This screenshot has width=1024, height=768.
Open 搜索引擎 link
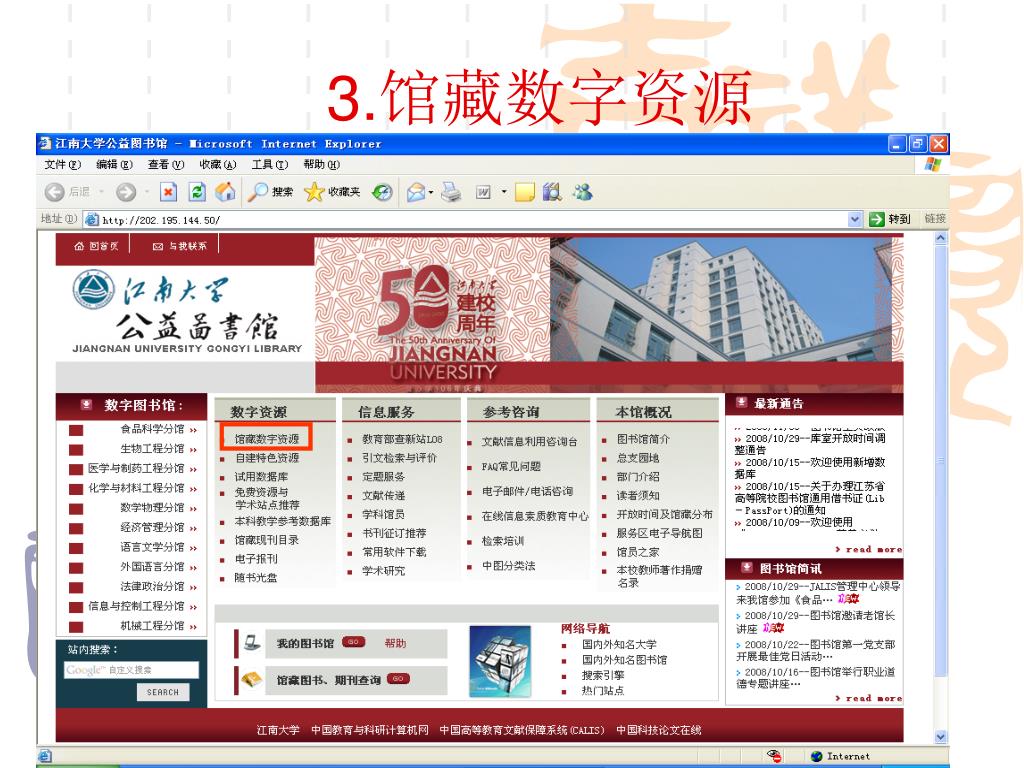(603, 675)
